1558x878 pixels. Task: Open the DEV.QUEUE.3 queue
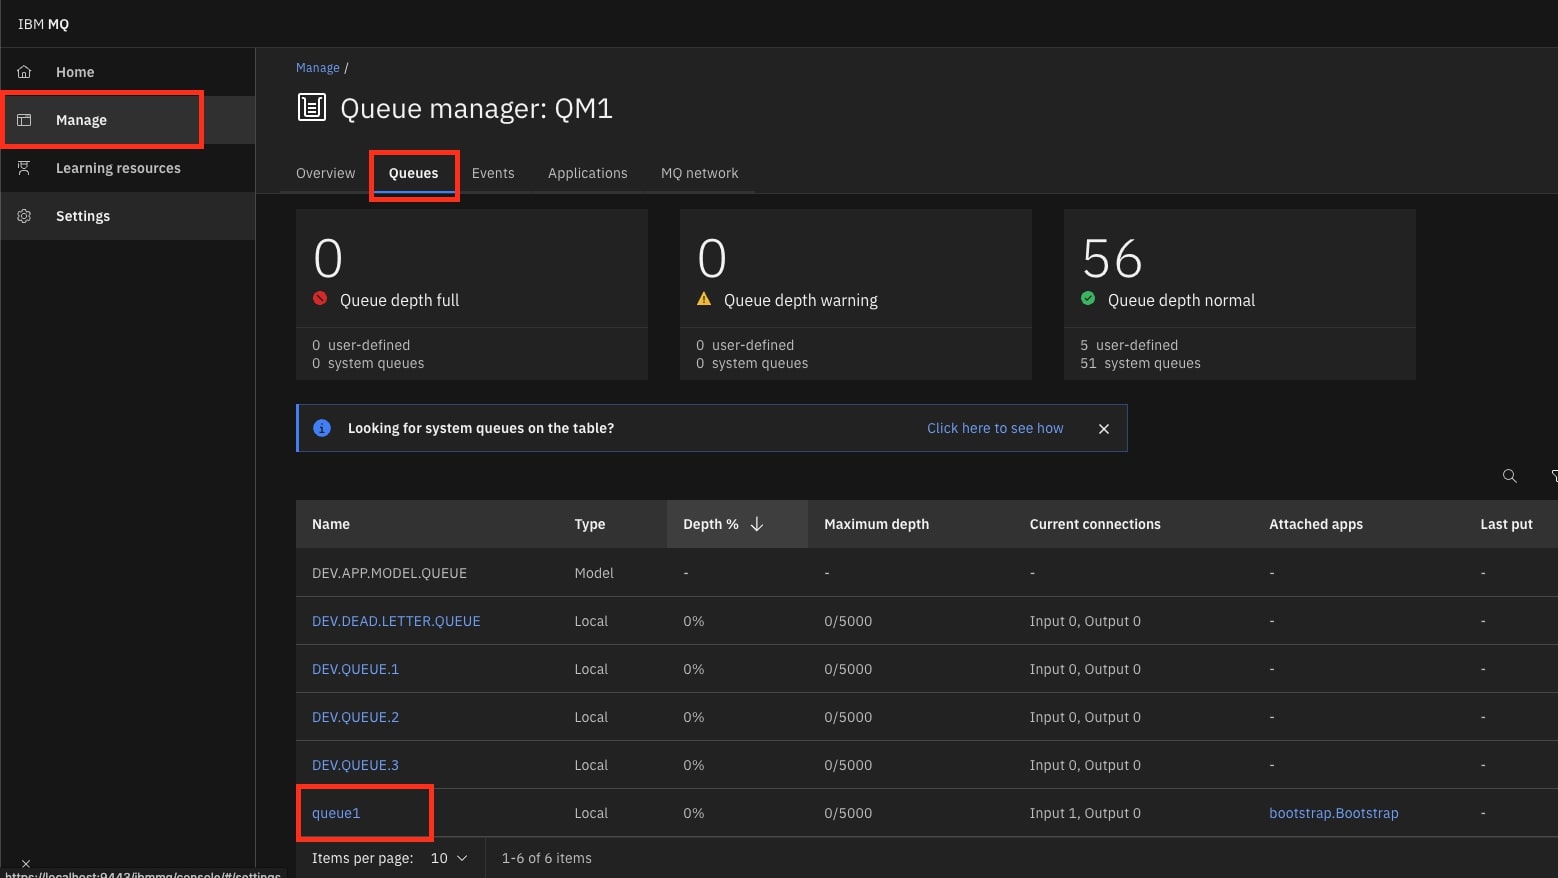click(355, 765)
